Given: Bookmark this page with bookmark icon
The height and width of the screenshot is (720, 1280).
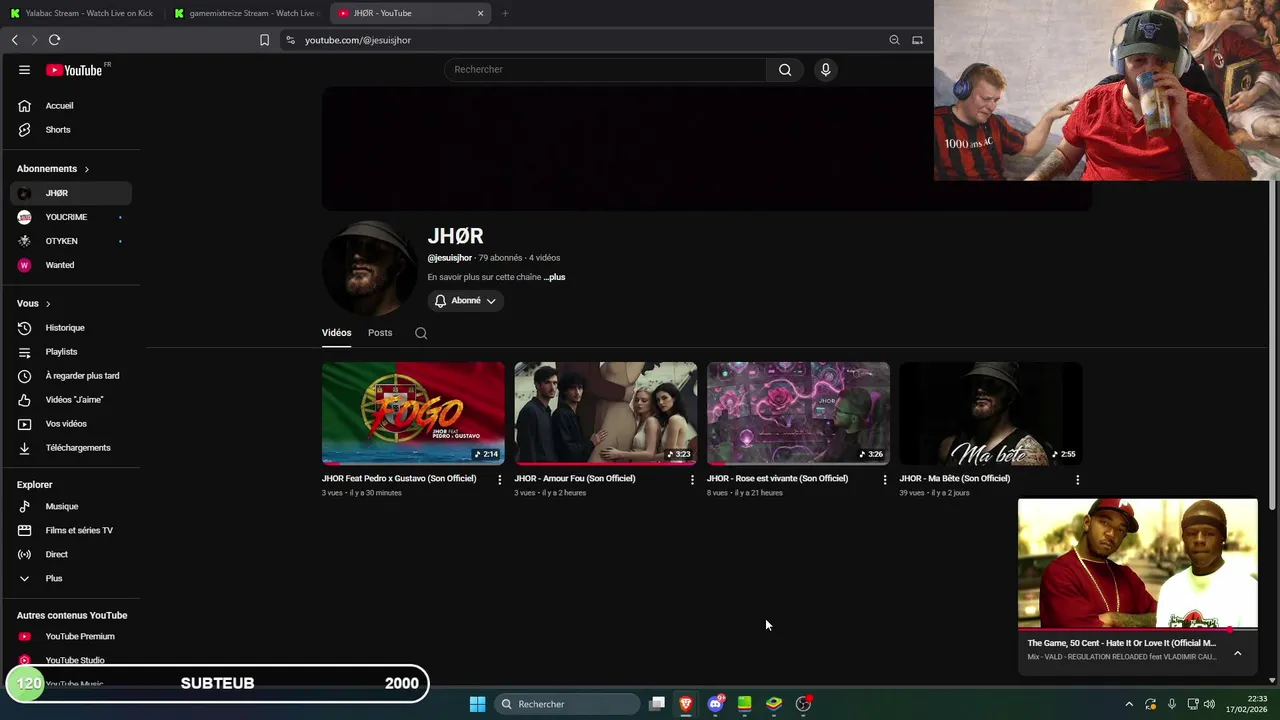Looking at the screenshot, I should pyautogui.click(x=264, y=40).
